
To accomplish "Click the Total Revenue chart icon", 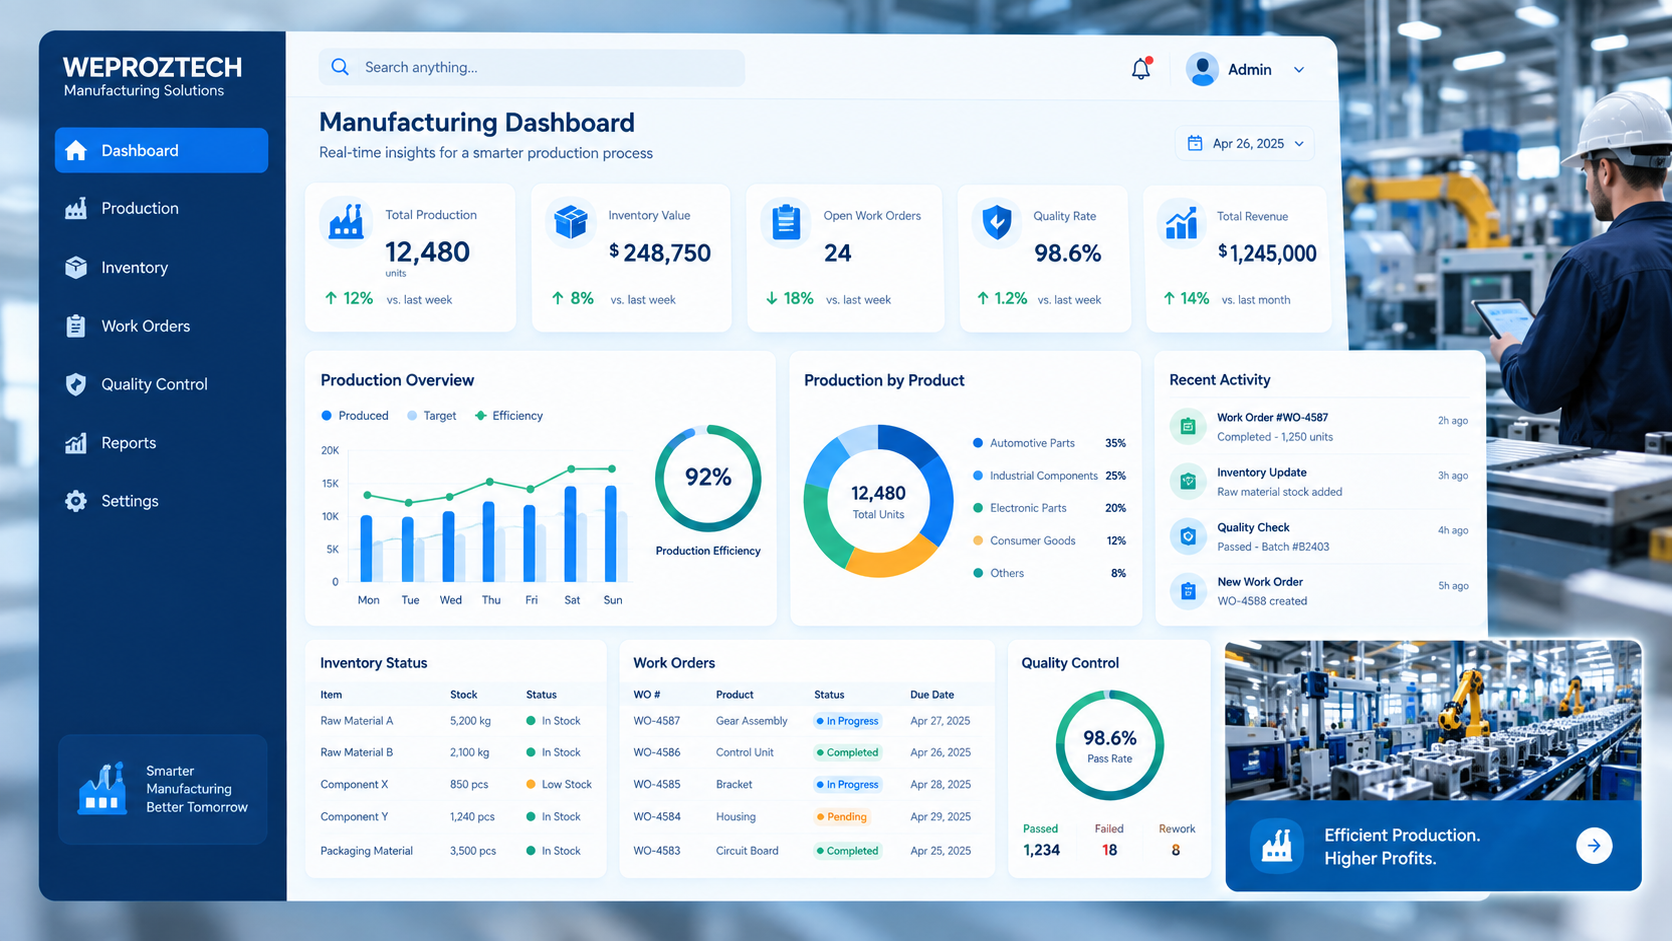I will coord(1181,222).
